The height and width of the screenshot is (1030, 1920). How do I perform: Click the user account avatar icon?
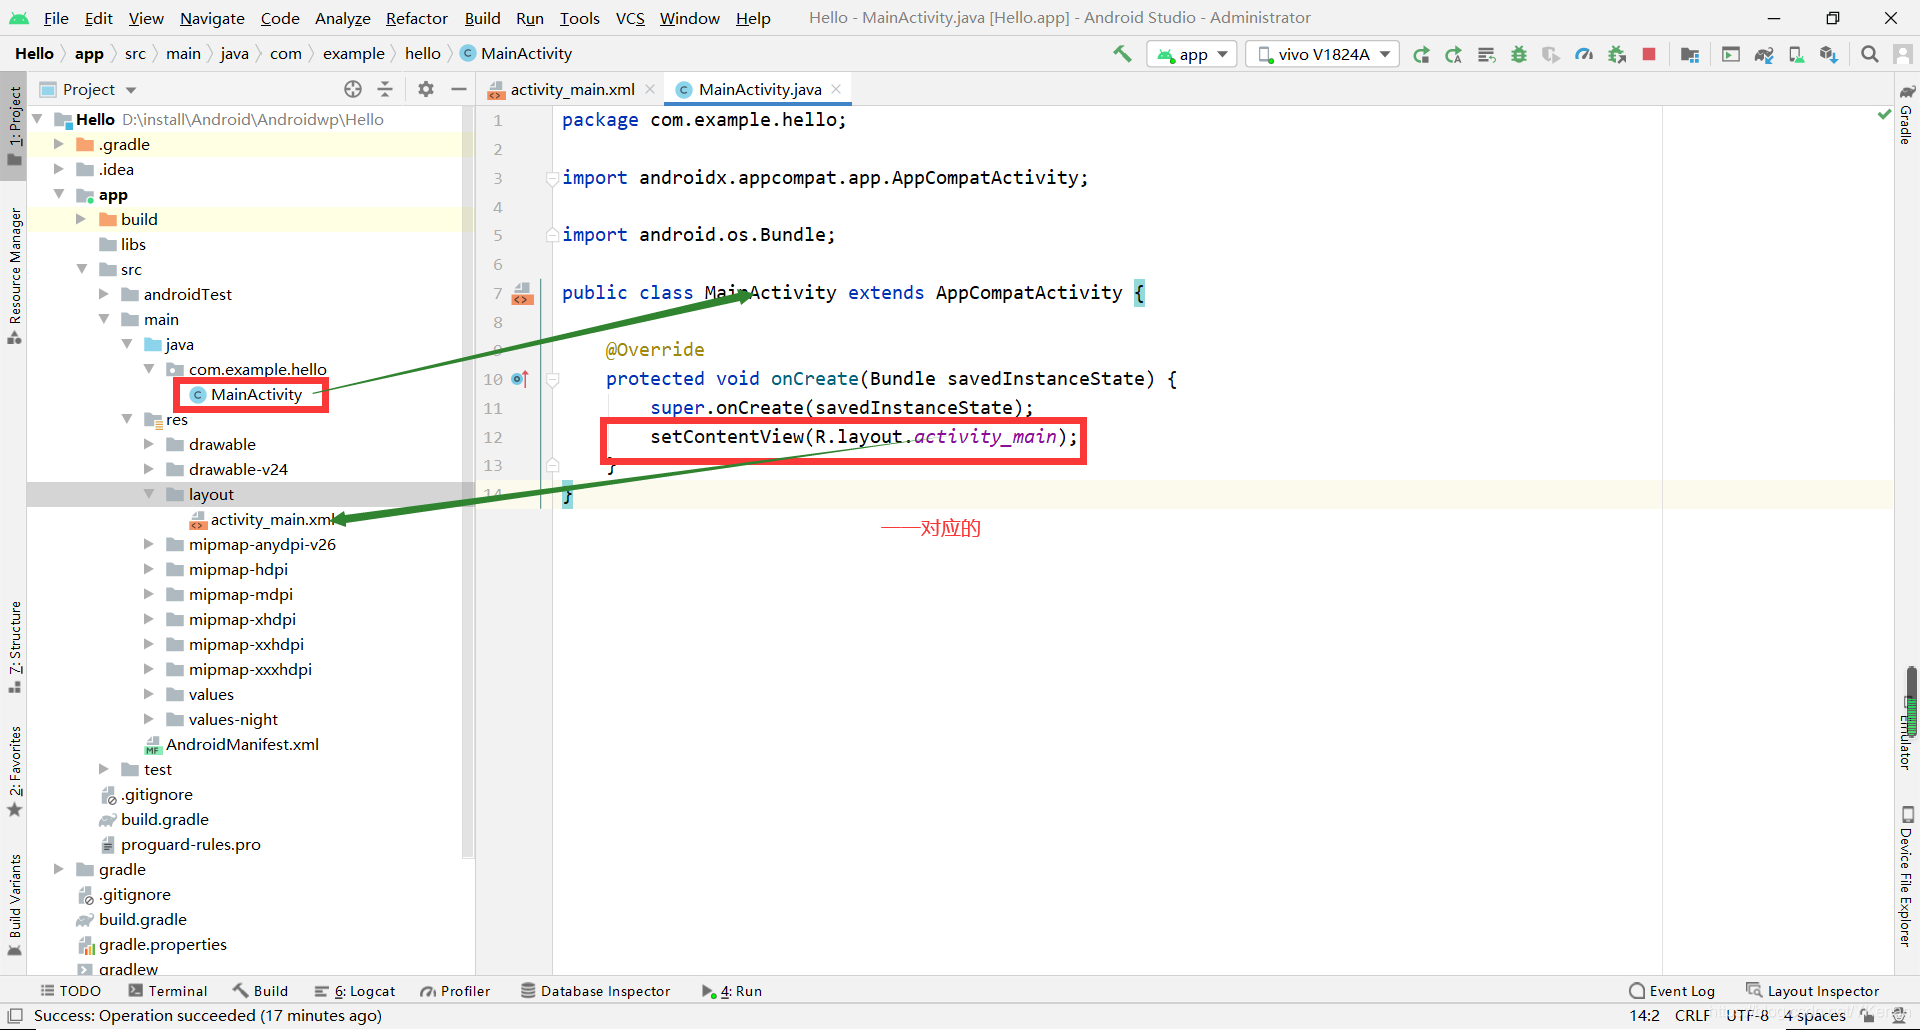tap(1902, 55)
